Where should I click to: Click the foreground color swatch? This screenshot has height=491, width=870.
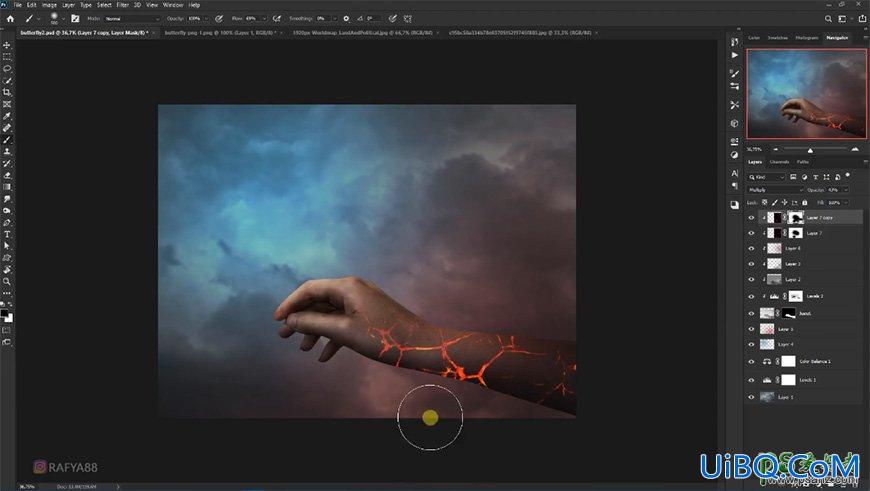4,313
